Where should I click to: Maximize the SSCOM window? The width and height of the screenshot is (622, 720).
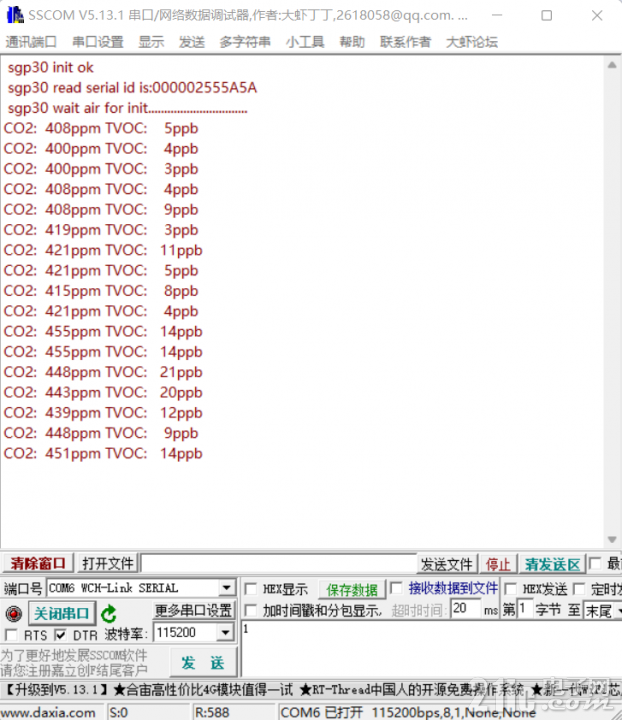tap(546, 16)
